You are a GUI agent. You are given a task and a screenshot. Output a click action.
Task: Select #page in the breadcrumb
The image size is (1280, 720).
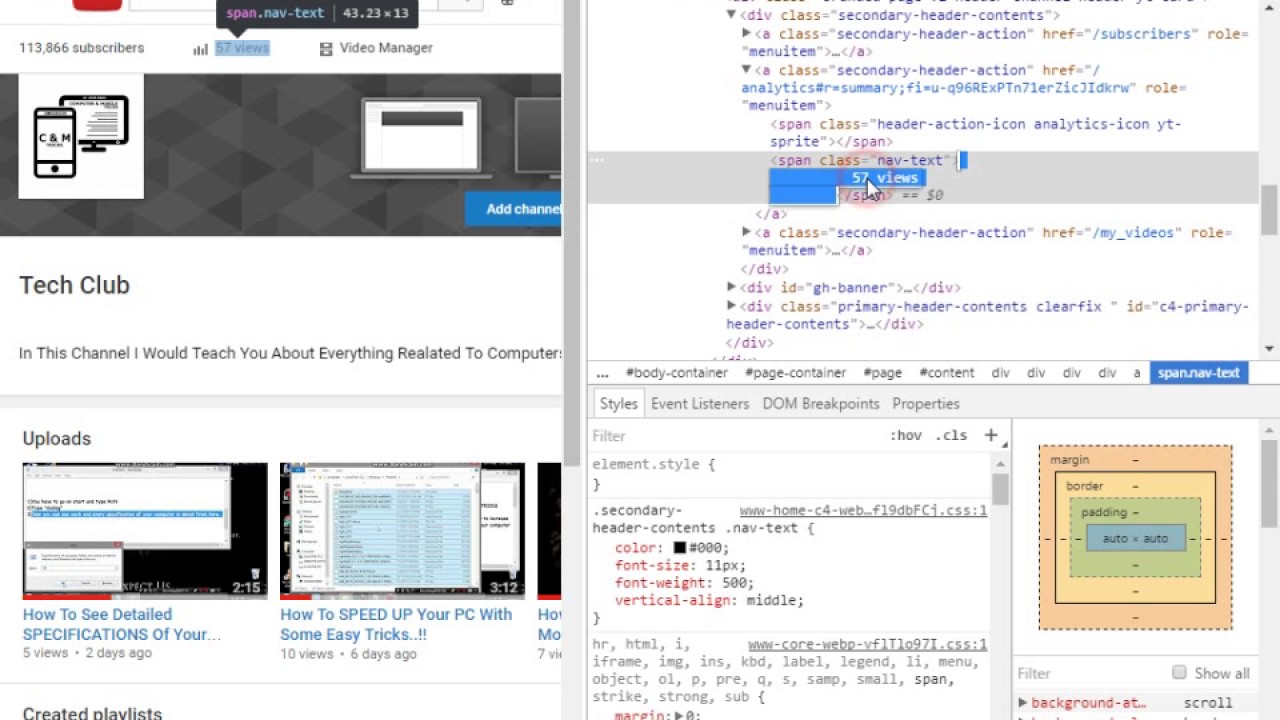coord(882,373)
